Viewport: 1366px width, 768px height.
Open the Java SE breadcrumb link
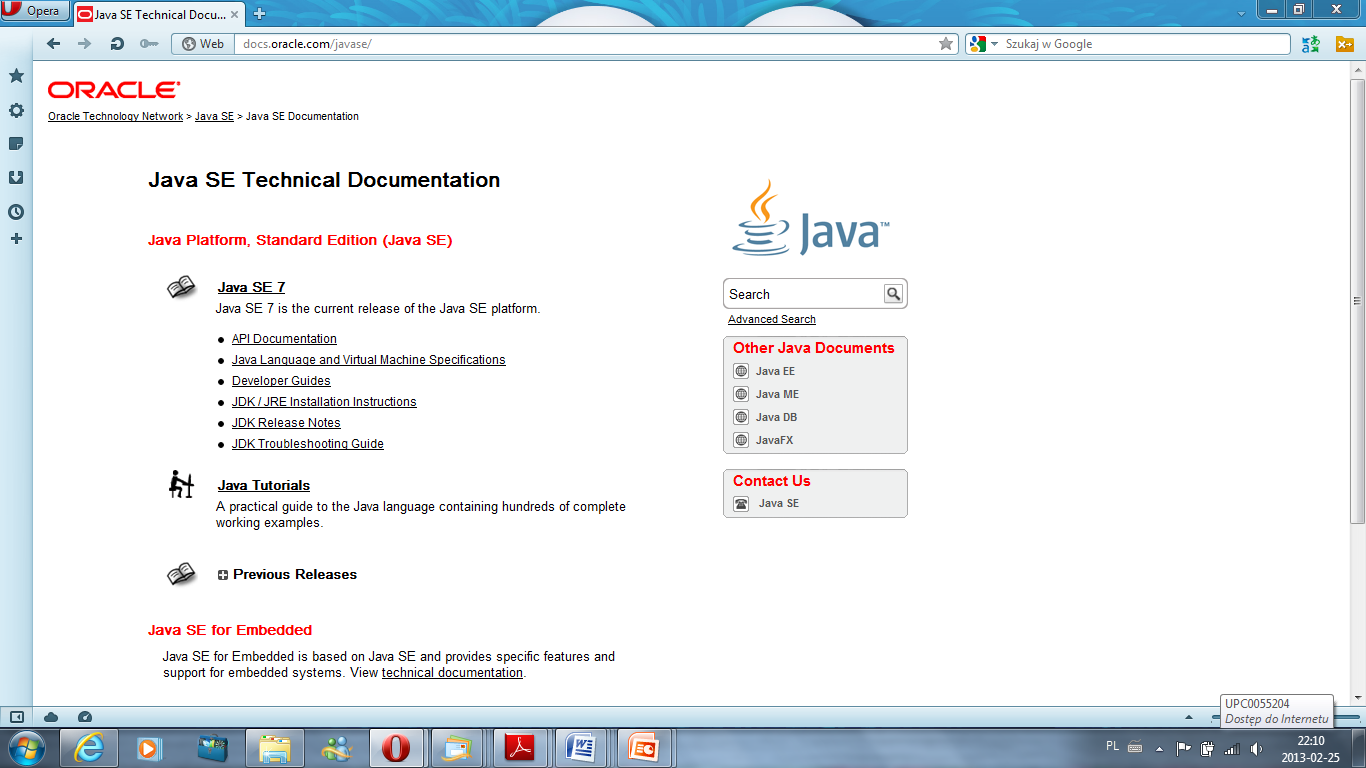point(214,116)
